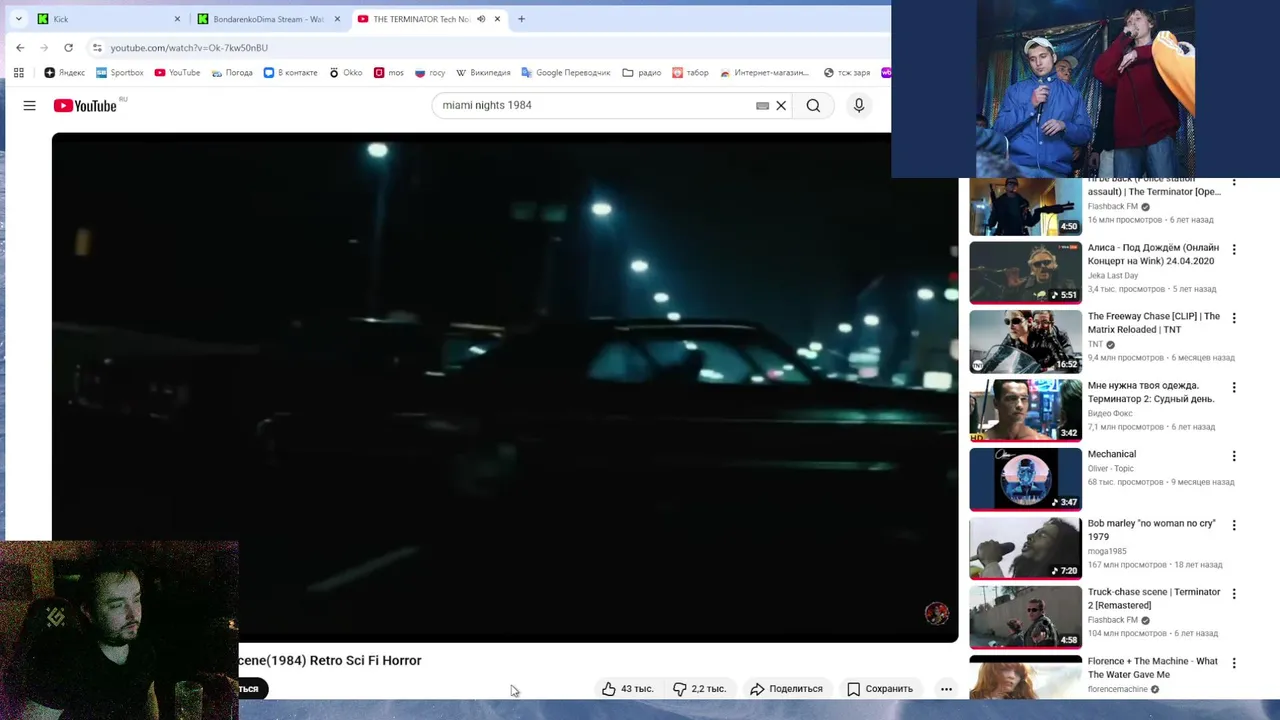Clear the search query with X
1280x720 pixels.
pyautogui.click(x=781, y=105)
